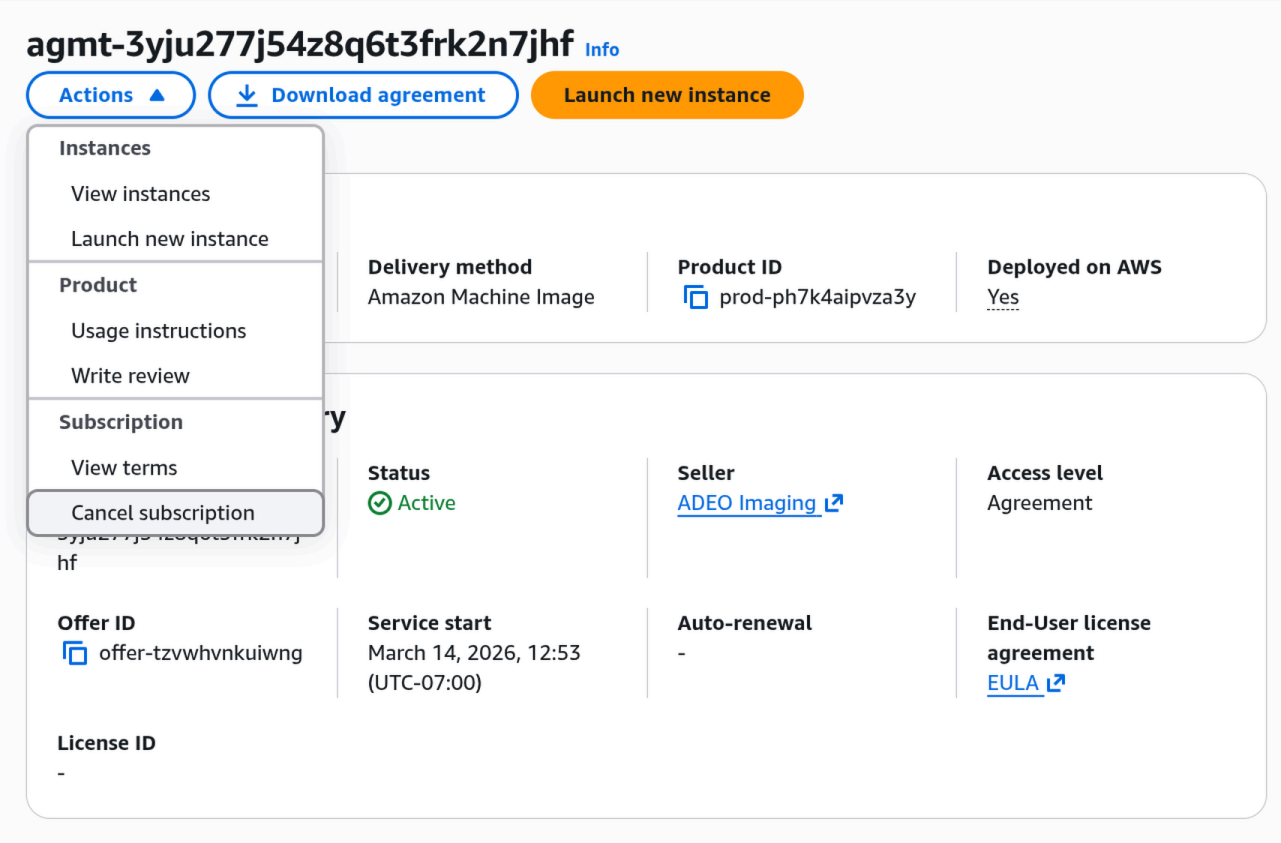This screenshot has width=1281, height=843.
Task: Click Yes under Deployed on AWS
Action: coord(1002,296)
